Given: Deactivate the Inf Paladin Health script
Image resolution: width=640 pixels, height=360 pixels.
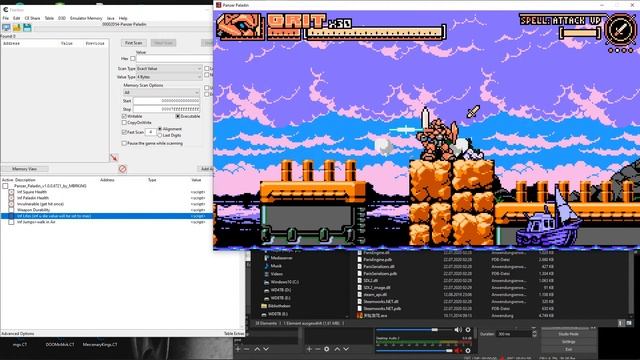Looking at the screenshot, I should (11, 198).
